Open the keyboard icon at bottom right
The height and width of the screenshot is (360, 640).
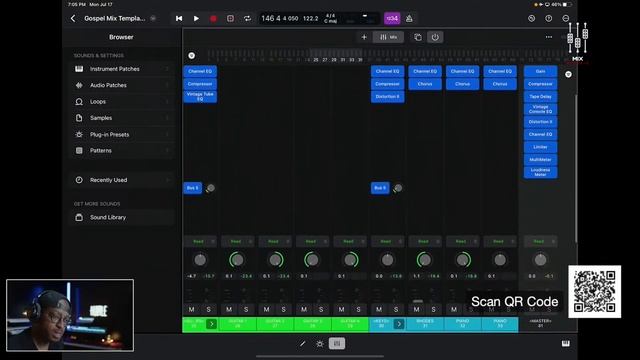(x=566, y=344)
